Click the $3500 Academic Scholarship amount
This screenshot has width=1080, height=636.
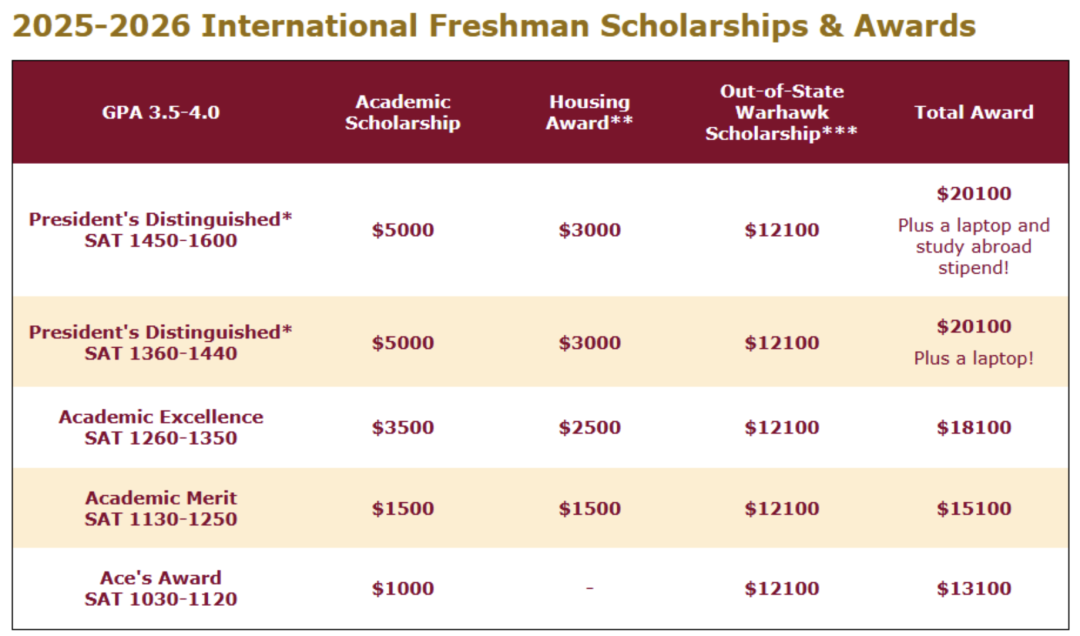click(x=403, y=428)
